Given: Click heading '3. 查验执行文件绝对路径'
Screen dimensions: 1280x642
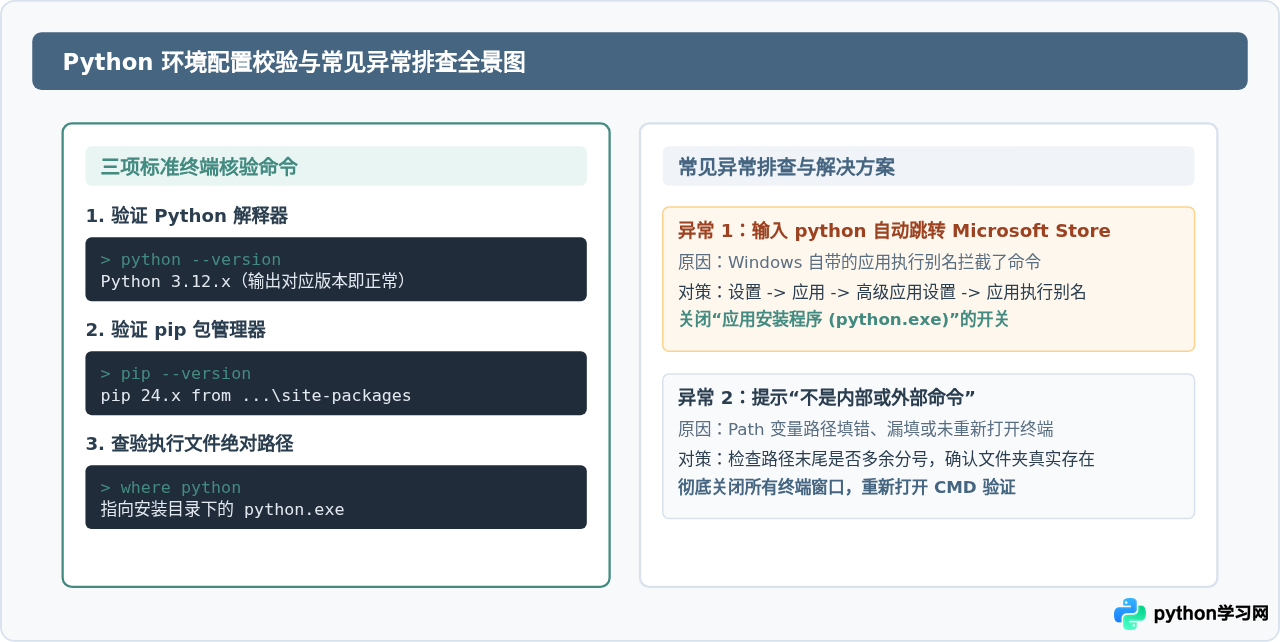Looking at the screenshot, I should 190,444.
